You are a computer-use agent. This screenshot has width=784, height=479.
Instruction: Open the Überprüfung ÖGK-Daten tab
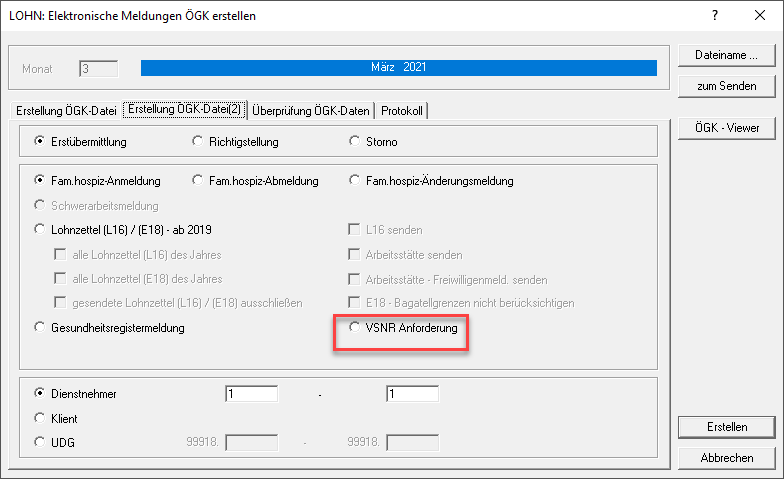tap(311, 110)
